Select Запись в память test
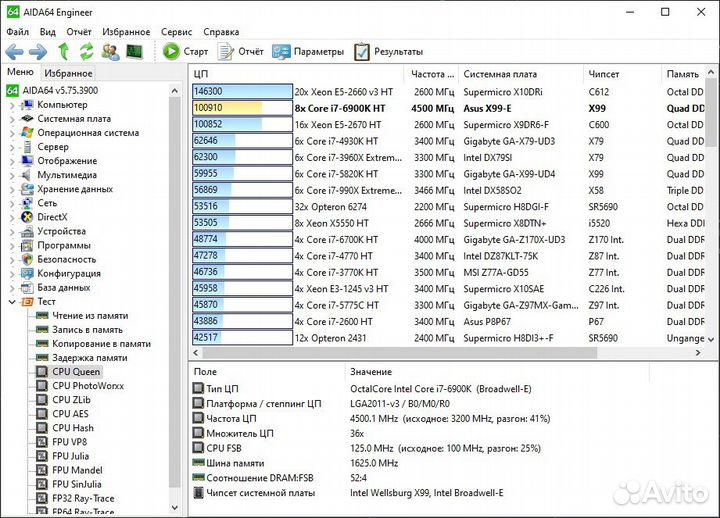Image resolution: width=720 pixels, height=518 pixels. 87,330
